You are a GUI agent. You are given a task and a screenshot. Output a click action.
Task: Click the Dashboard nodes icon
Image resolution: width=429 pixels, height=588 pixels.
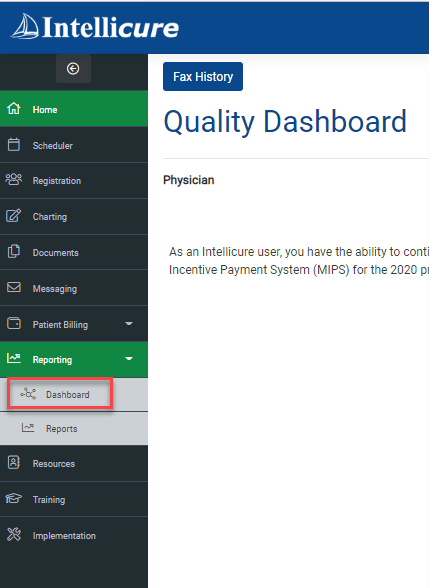coord(28,394)
